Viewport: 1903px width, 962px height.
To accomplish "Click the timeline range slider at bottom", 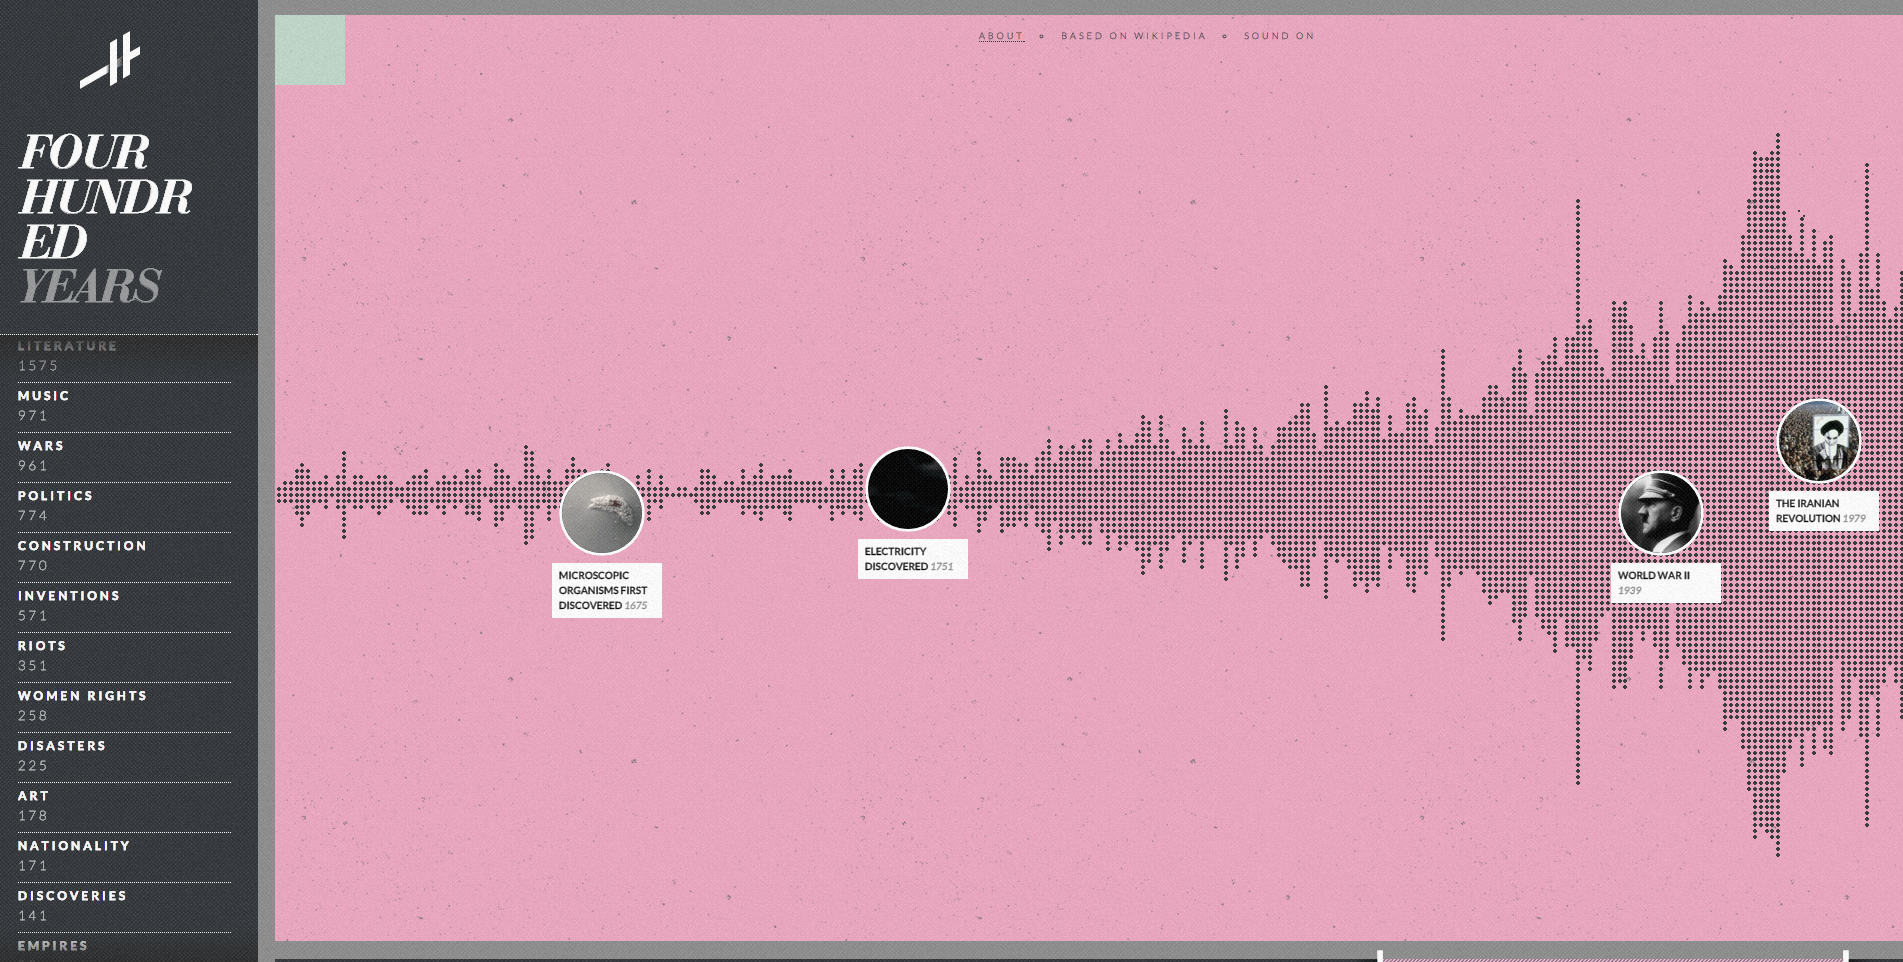I will (1612, 957).
